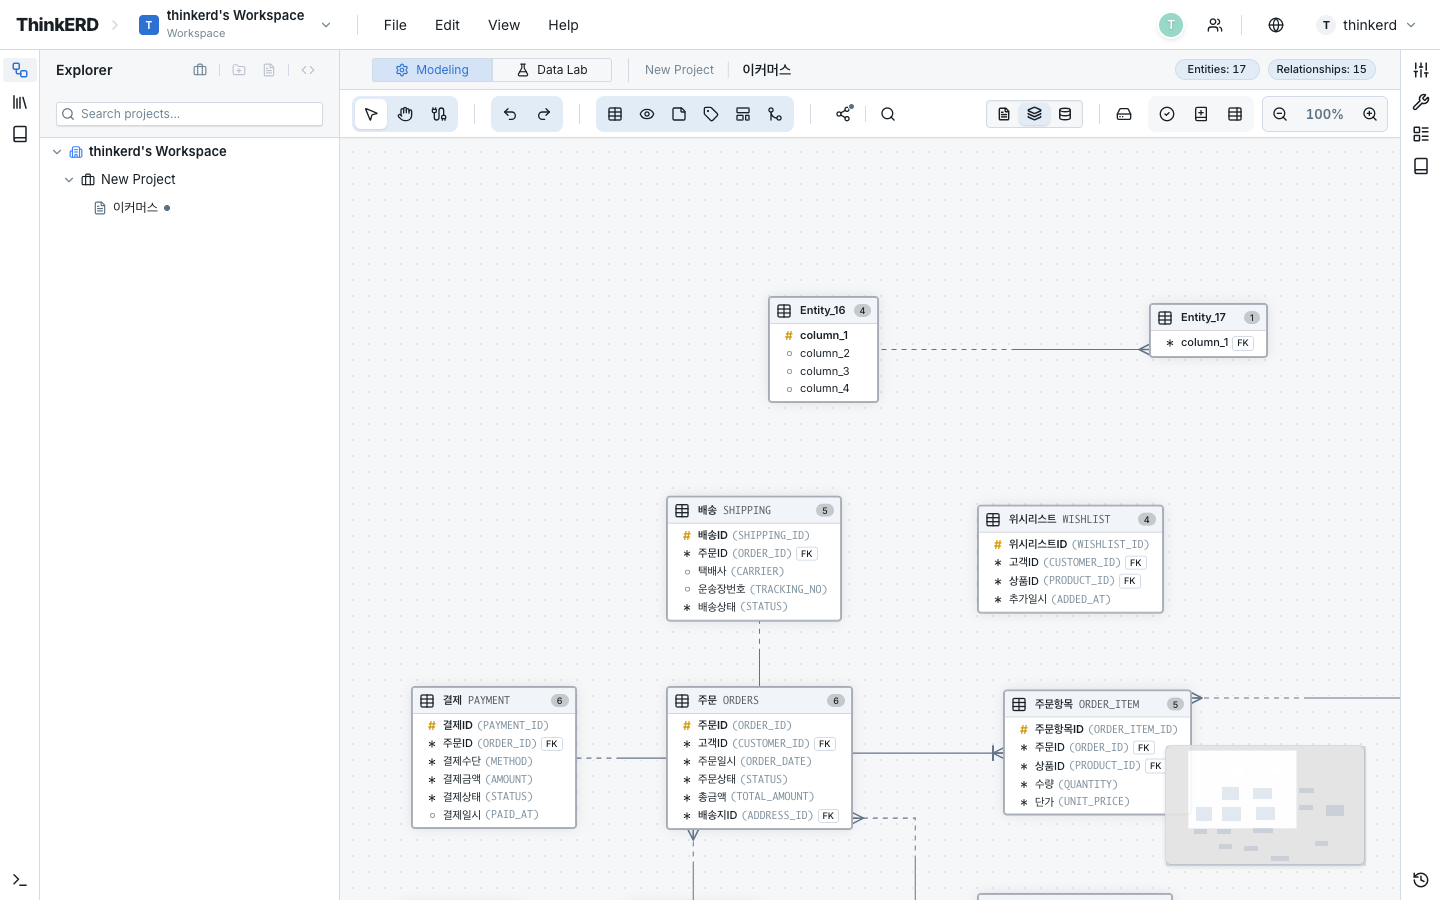Select the 배송 SHIPPING entity header

pos(754,511)
